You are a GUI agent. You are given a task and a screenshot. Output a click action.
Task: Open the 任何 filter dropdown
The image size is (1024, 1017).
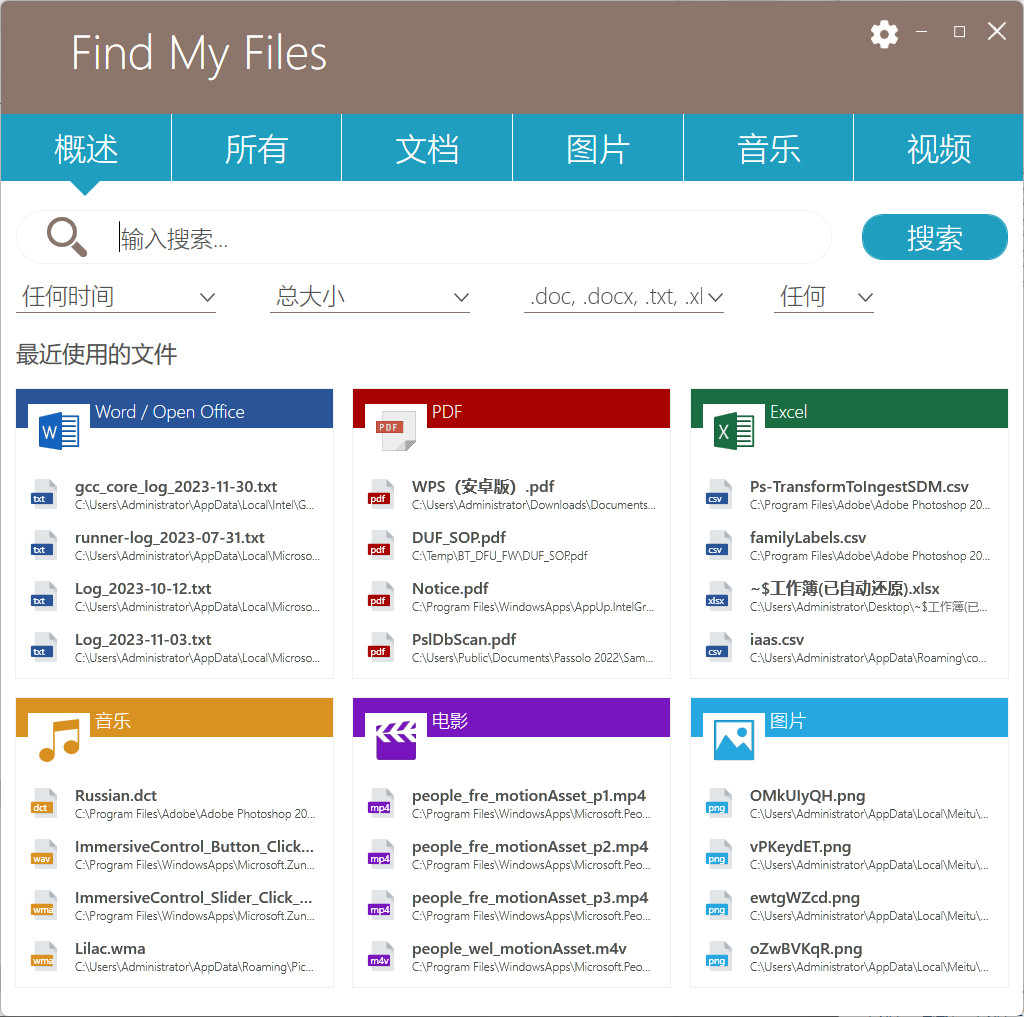[824, 297]
